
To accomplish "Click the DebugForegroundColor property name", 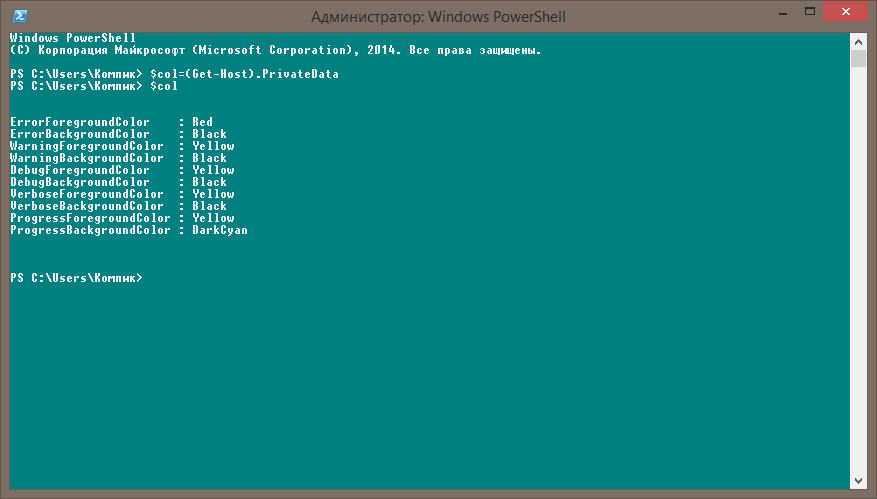I will click(x=80, y=170).
